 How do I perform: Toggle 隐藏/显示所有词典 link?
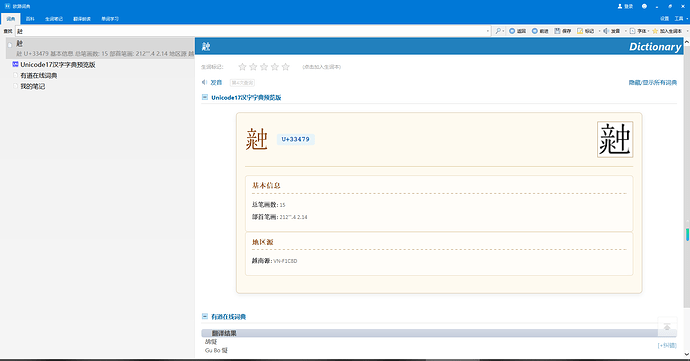coord(653,82)
